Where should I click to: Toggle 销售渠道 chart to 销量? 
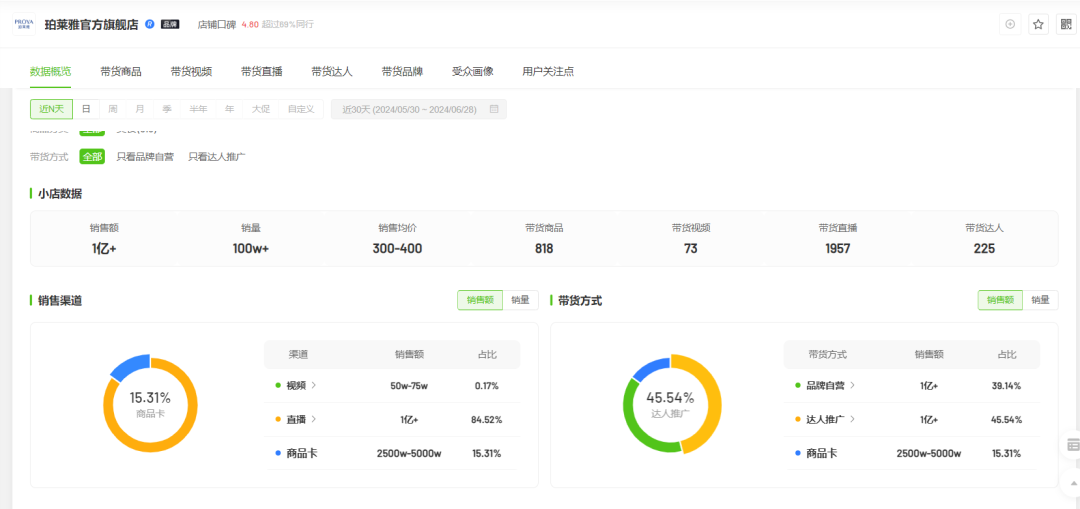click(x=520, y=300)
